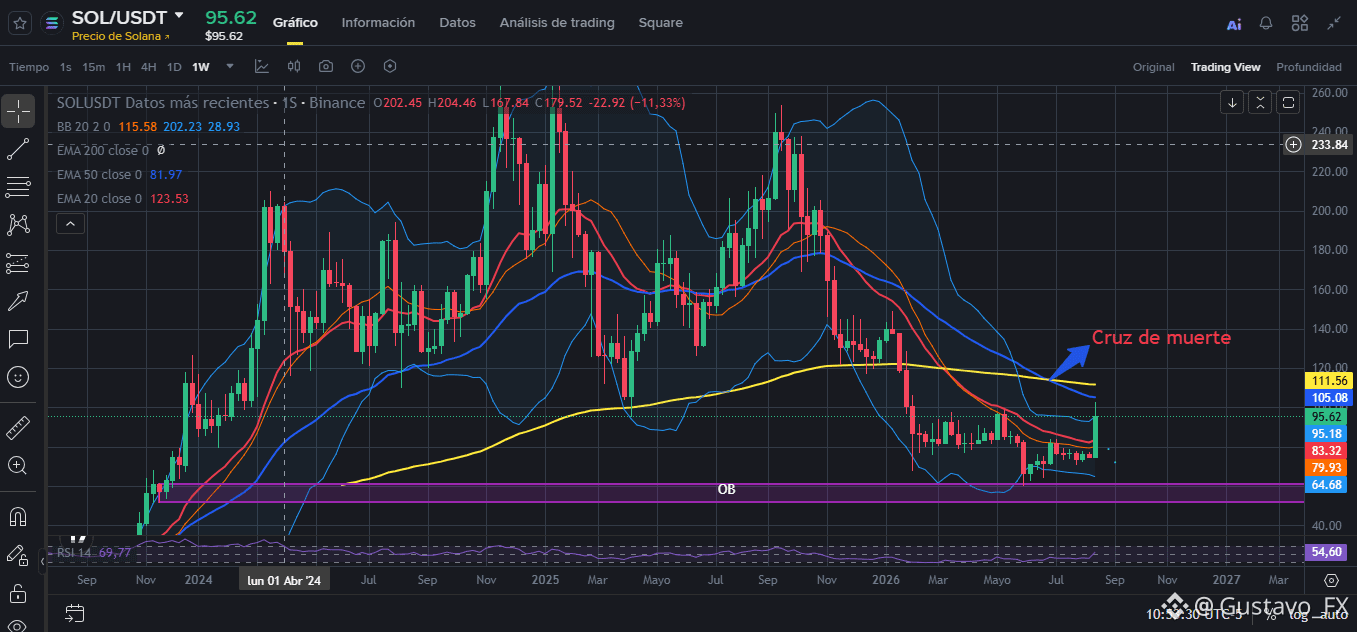
Task: Select the Fibonacci retracement lines tool
Action: [18, 187]
